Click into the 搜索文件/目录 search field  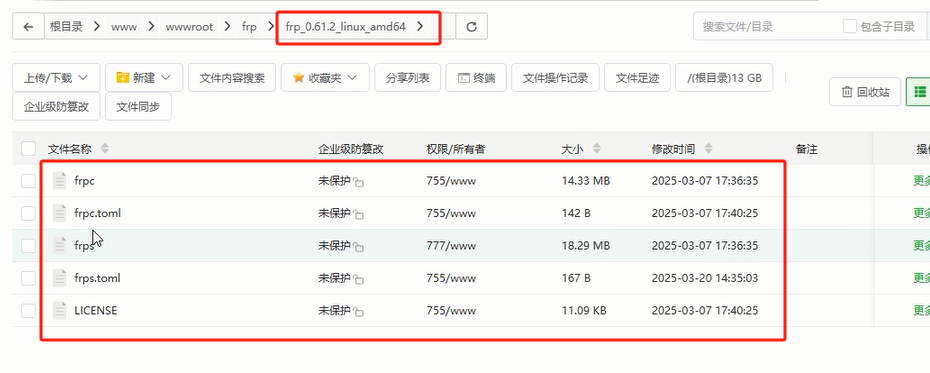pos(765,27)
